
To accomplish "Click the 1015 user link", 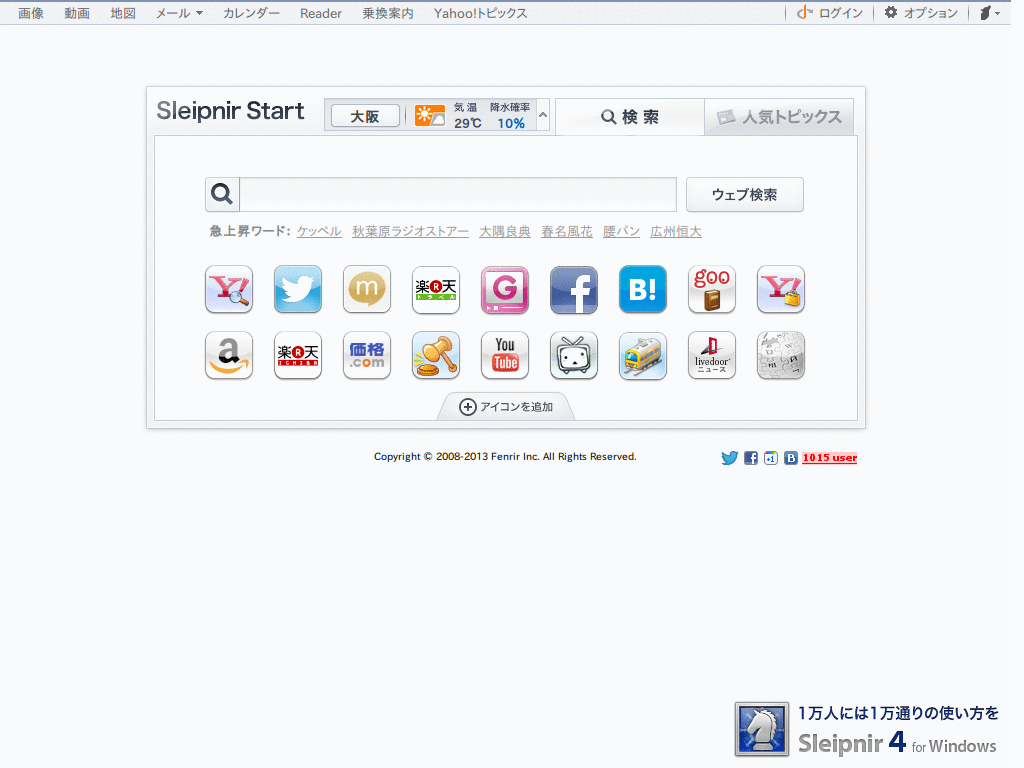I will (x=829, y=458).
